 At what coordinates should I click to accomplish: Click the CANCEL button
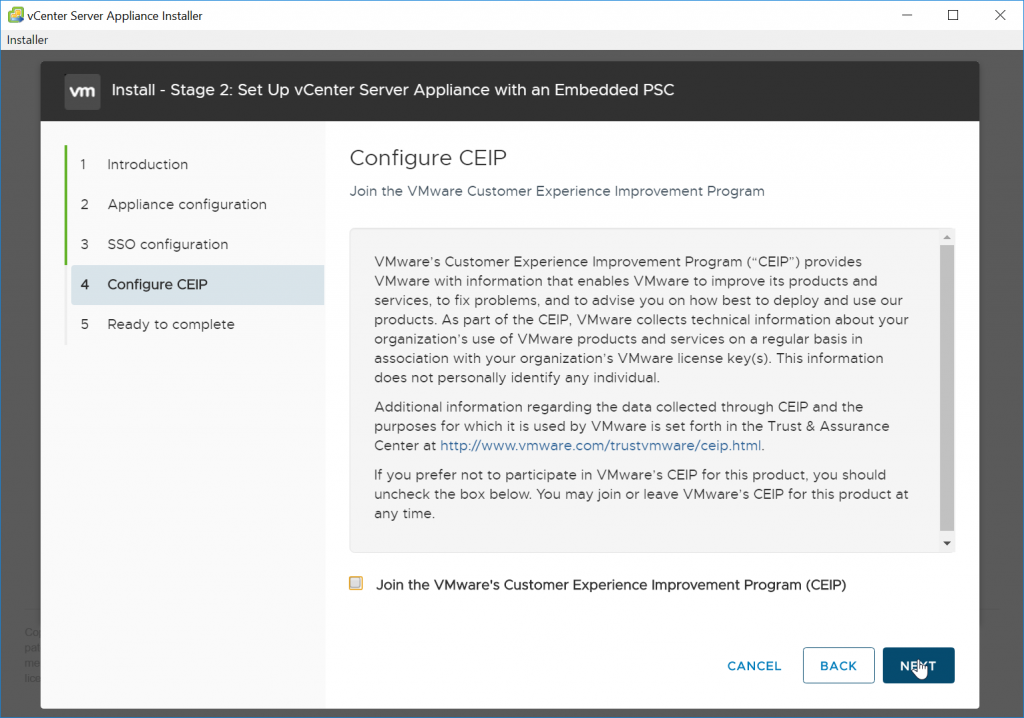pyautogui.click(x=754, y=666)
